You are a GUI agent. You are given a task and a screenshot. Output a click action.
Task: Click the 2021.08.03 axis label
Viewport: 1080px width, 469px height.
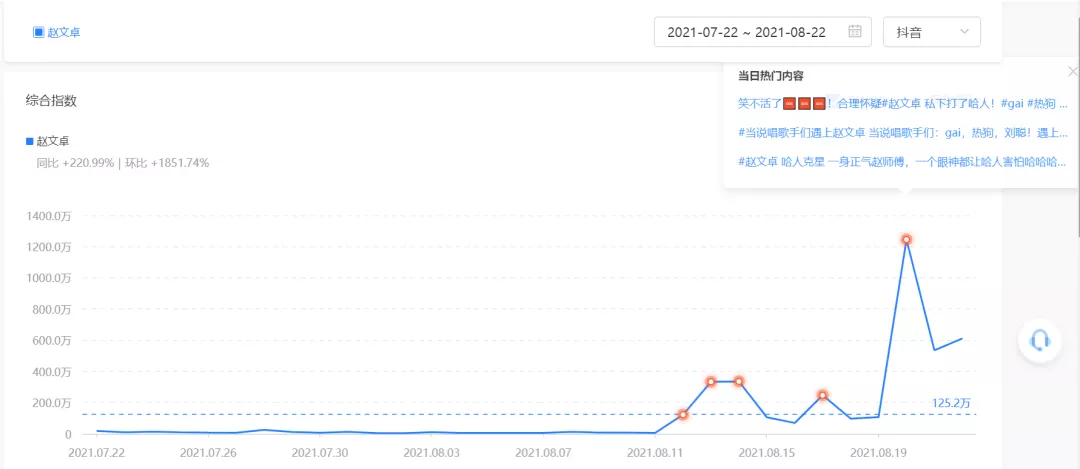[432, 453]
